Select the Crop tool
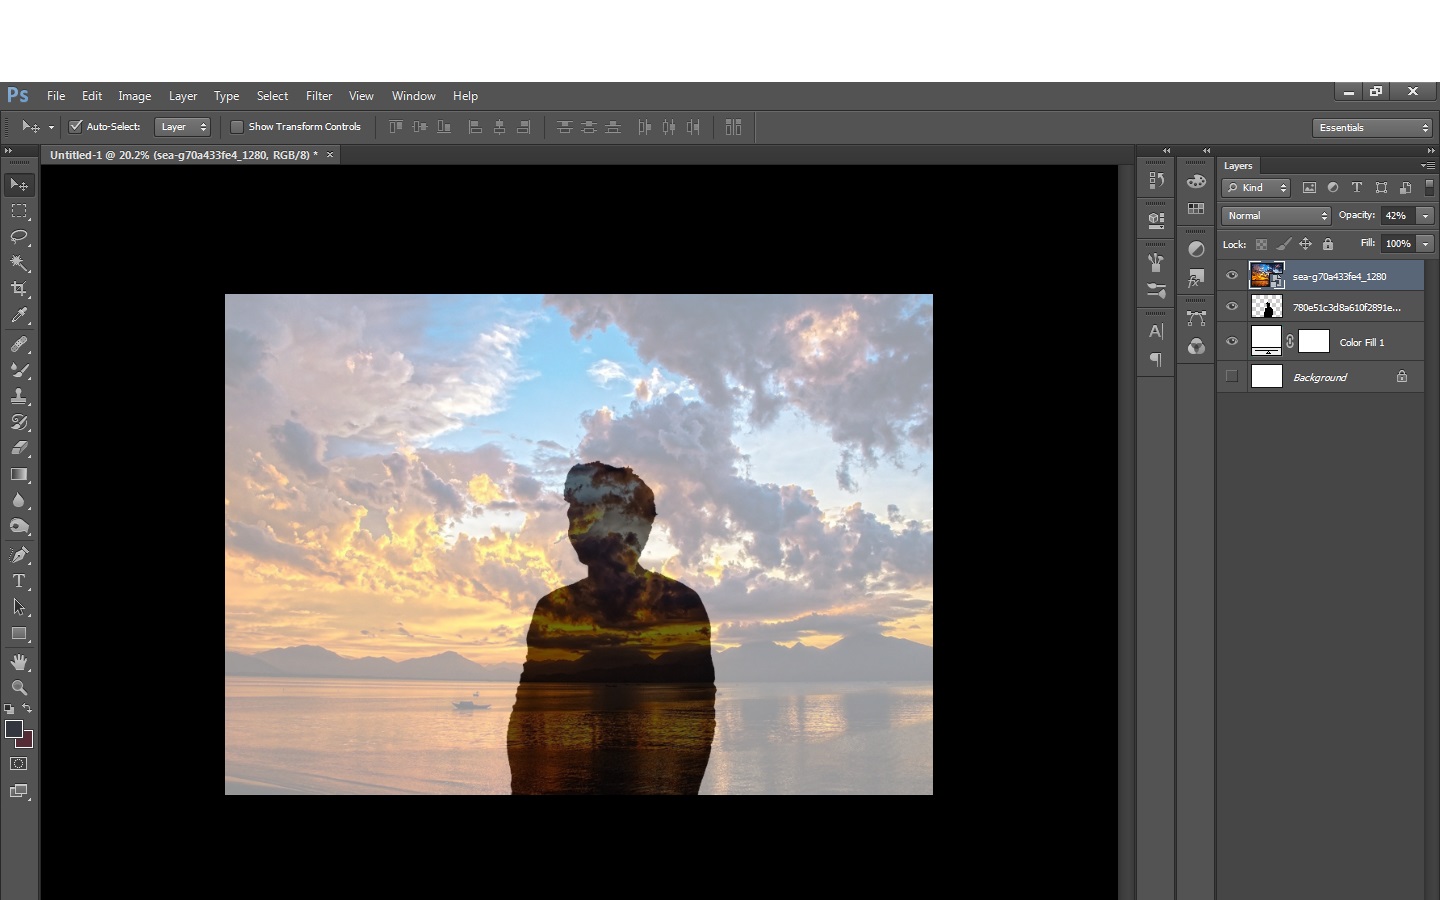 tap(19, 289)
